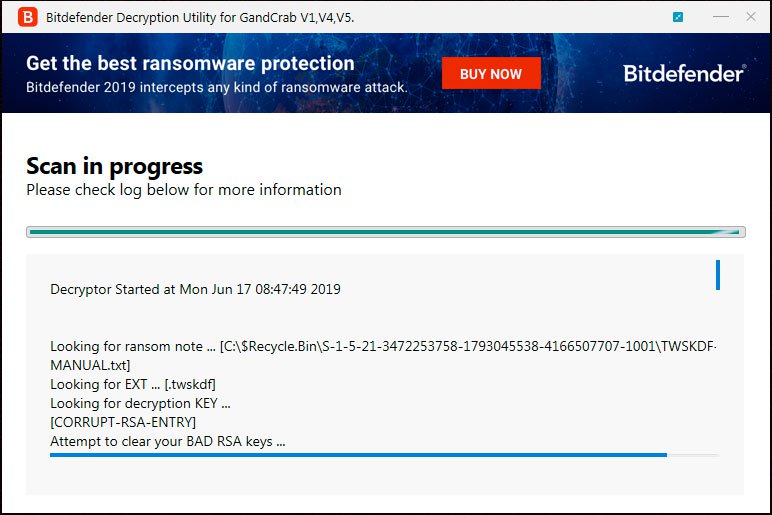Click the 'Bitdefender 2019 intercepts' banner subtext

(x=217, y=88)
